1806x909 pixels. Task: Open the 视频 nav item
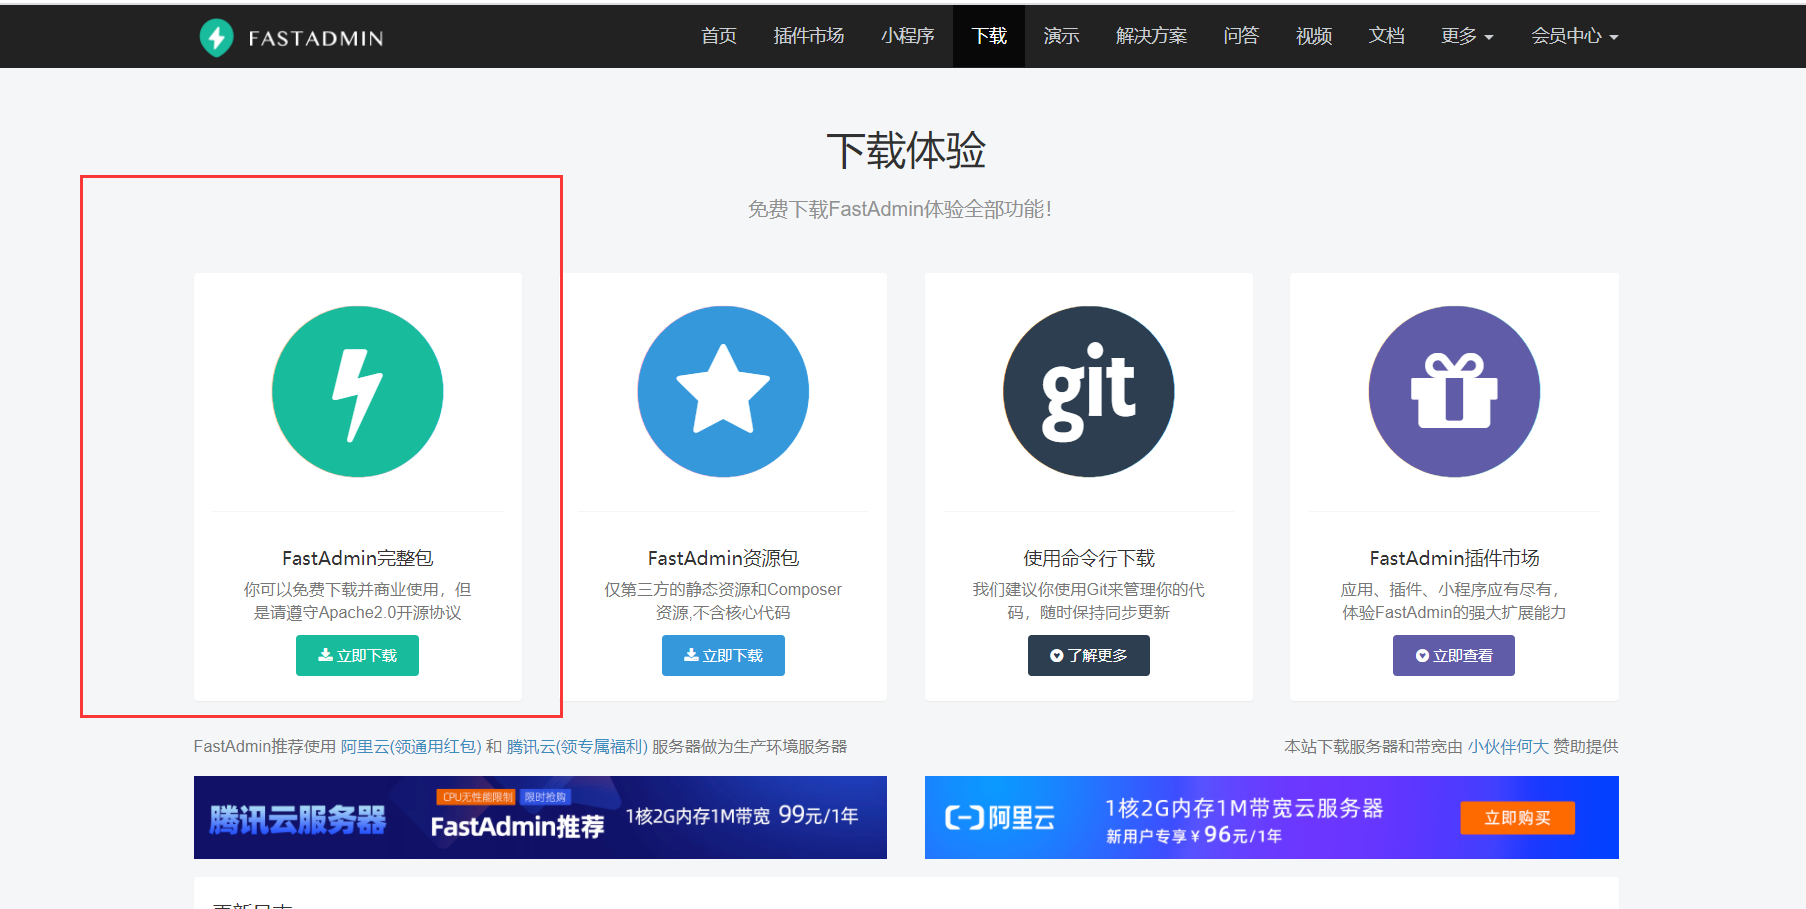coord(1314,36)
